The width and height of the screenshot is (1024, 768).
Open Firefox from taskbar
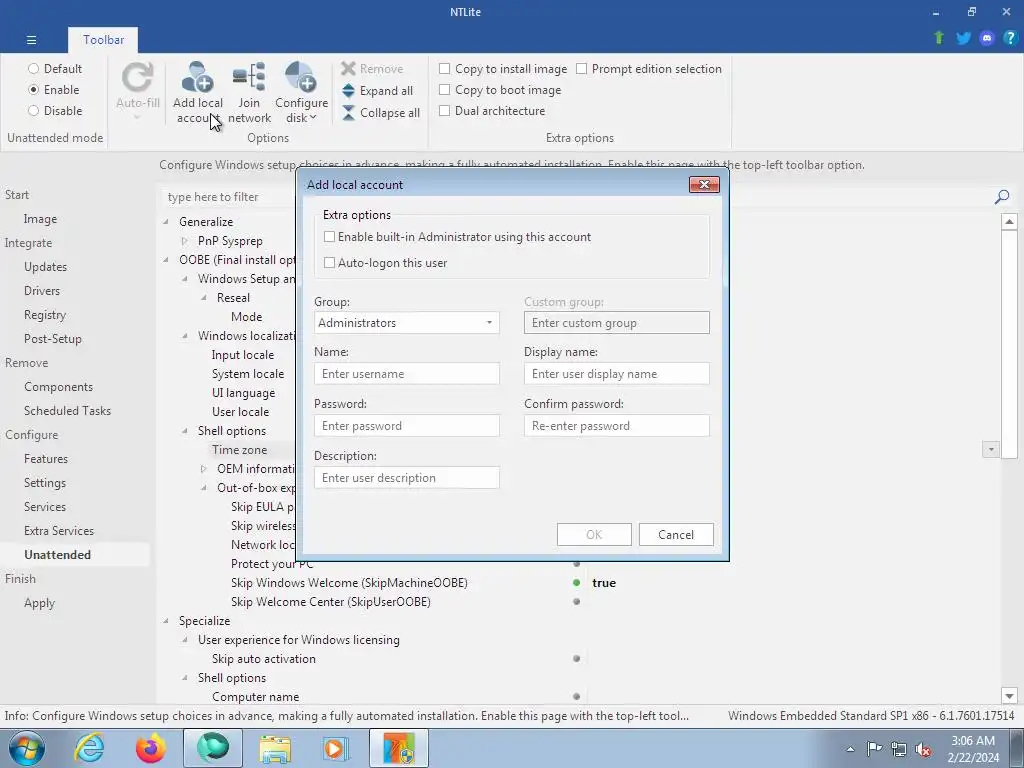[x=150, y=748]
